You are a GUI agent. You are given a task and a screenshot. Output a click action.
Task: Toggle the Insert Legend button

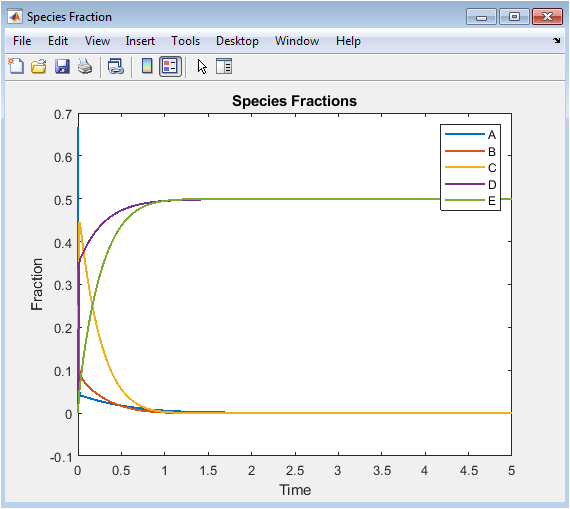coord(170,67)
